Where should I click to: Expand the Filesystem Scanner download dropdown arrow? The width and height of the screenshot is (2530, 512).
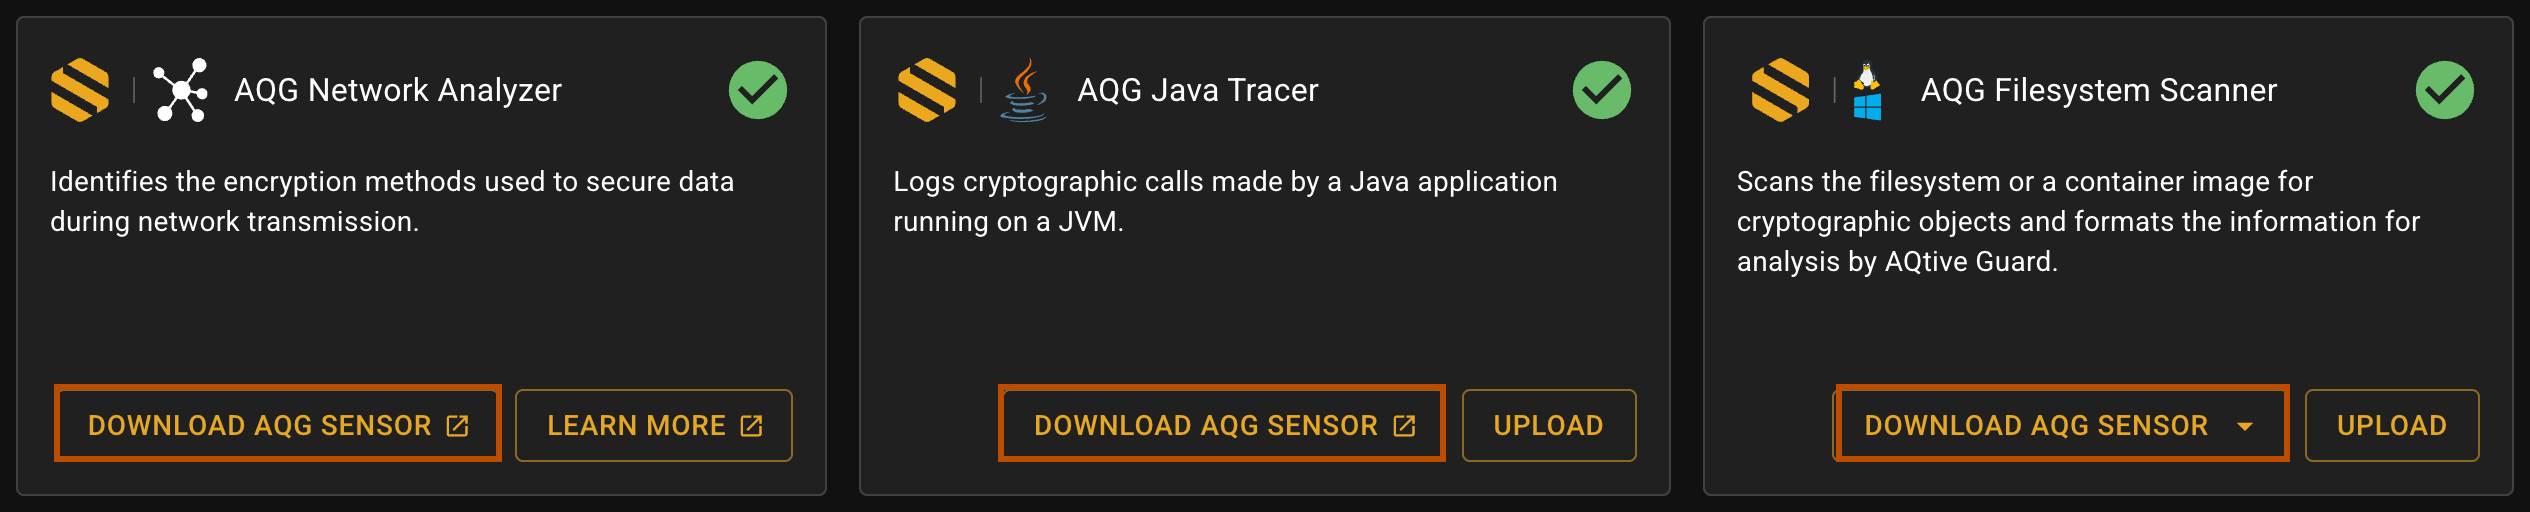point(2245,426)
